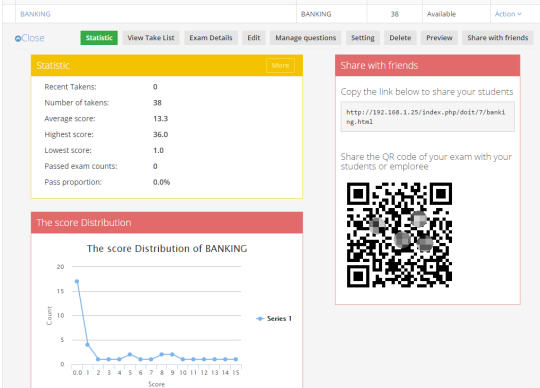
Task: Open the BANKING exam link
Action: point(35,14)
